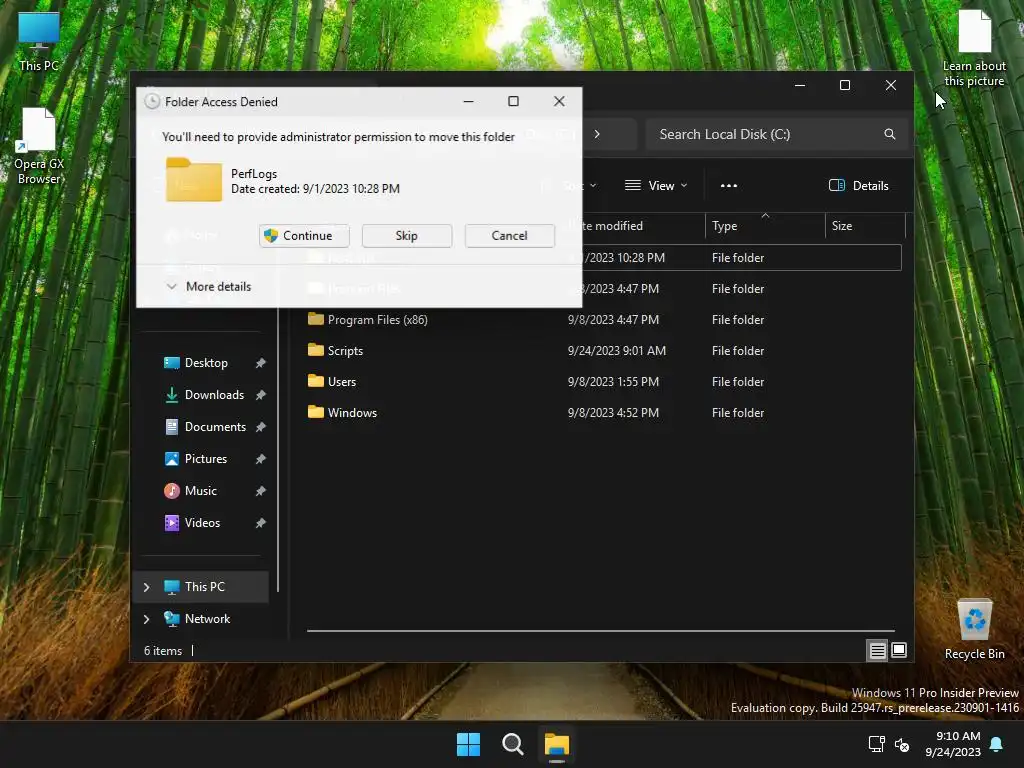Open Desktop in the navigation pane

pyautogui.click(x=206, y=363)
